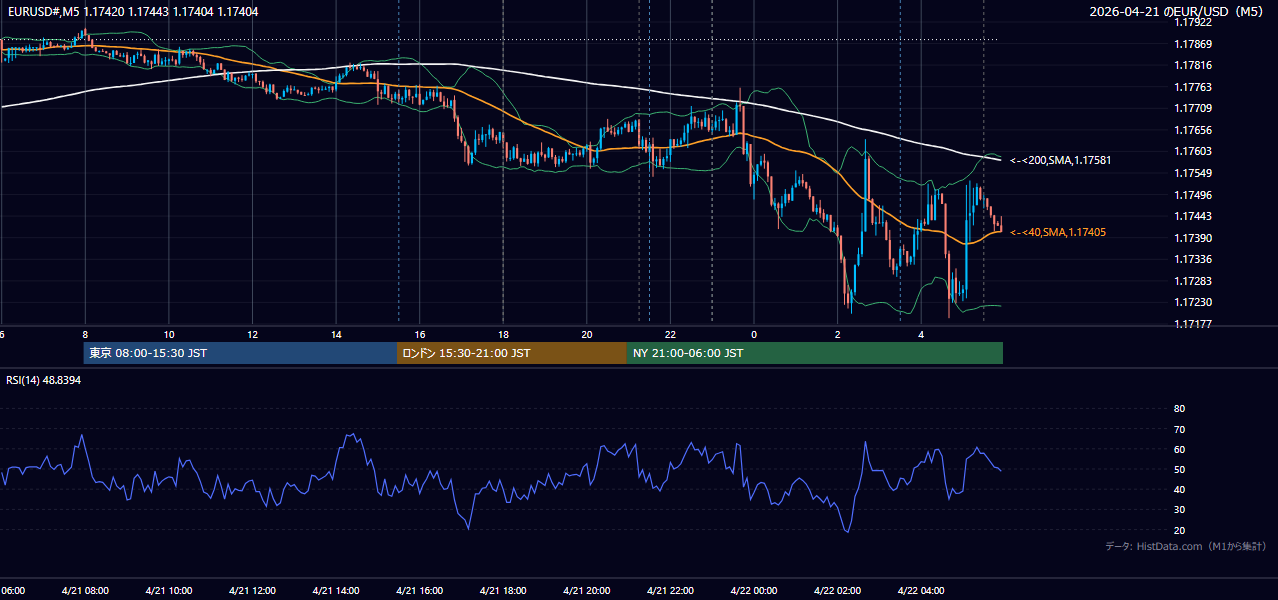
Task: Click price axis value 1.17763
Action: (1192, 87)
